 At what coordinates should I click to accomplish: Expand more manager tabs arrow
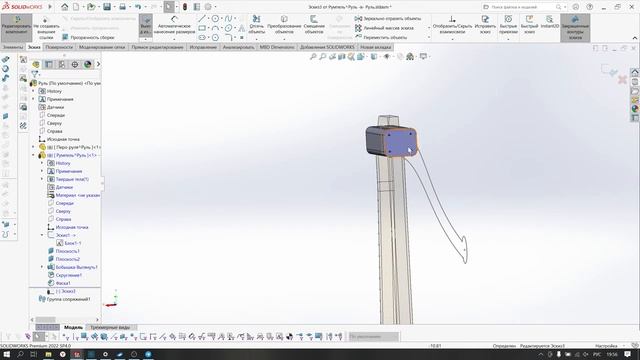(x=98, y=64)
